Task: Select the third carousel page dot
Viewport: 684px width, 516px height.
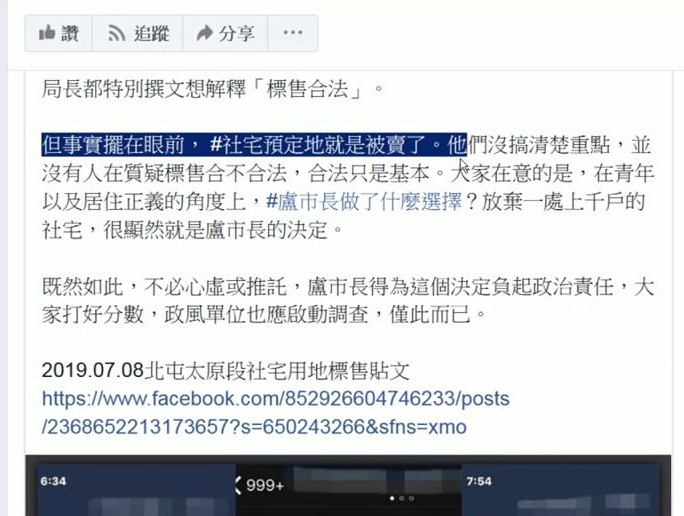Action: 411,498
